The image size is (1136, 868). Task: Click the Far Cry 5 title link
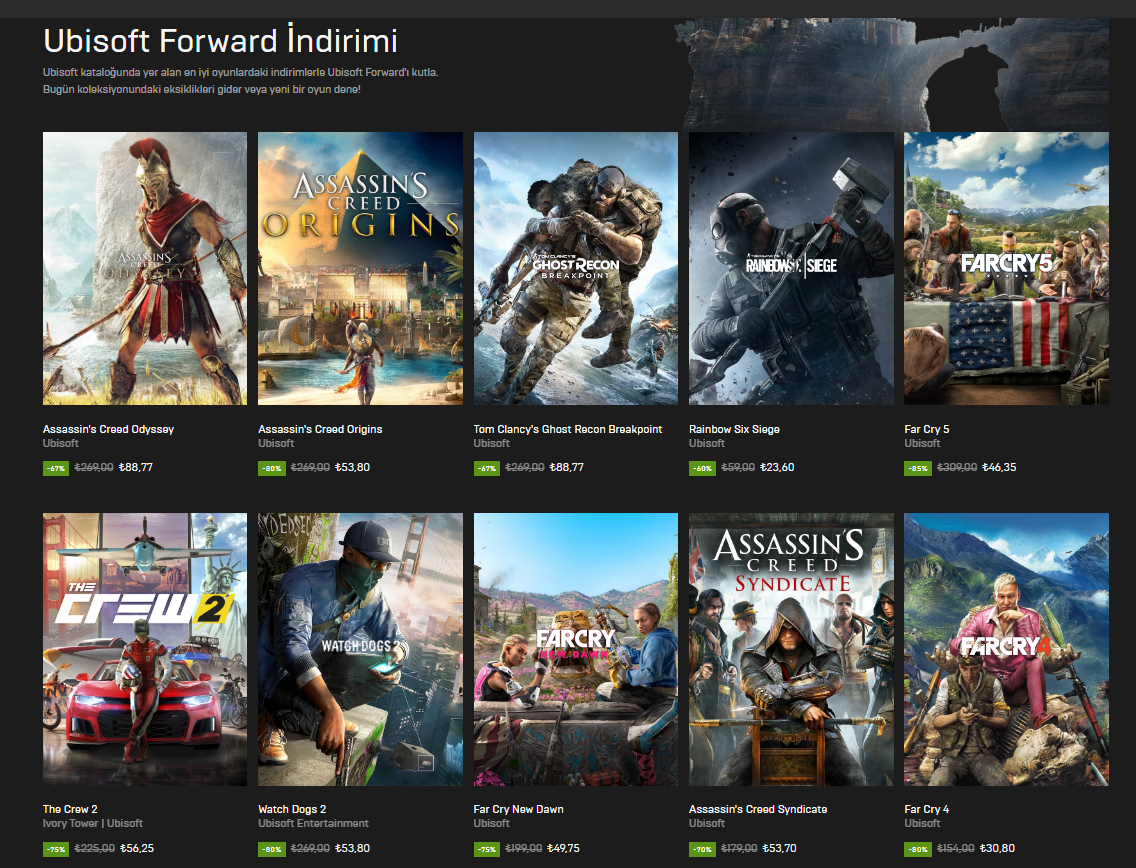click(x=927, y=429)
